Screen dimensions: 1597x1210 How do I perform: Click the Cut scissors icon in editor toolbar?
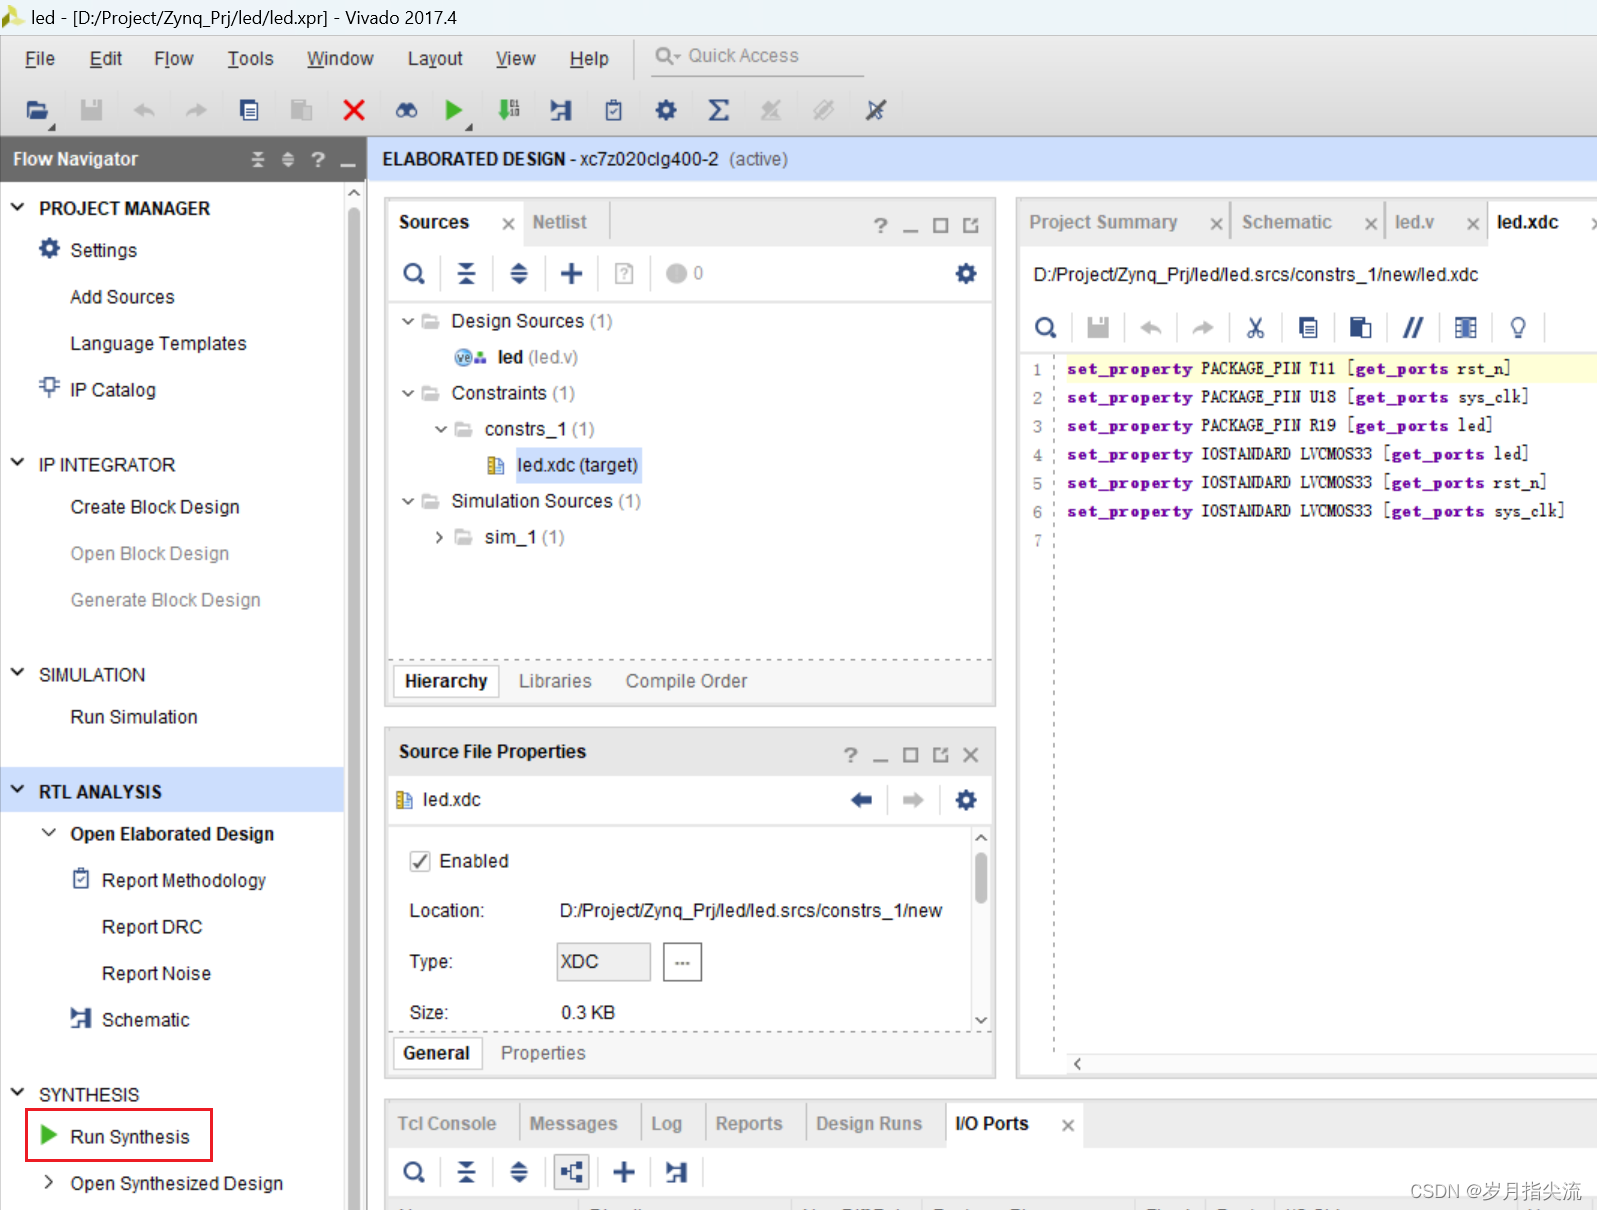point(1255,327)
